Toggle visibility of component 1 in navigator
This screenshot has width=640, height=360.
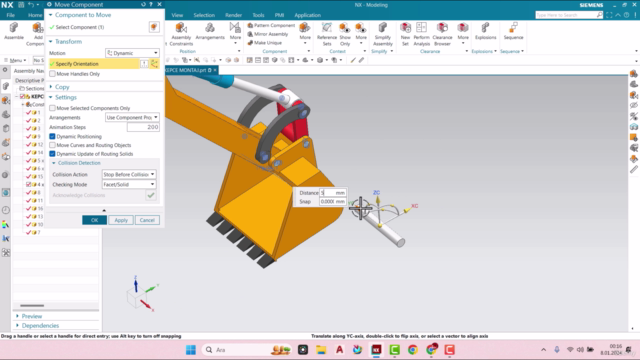29,112
